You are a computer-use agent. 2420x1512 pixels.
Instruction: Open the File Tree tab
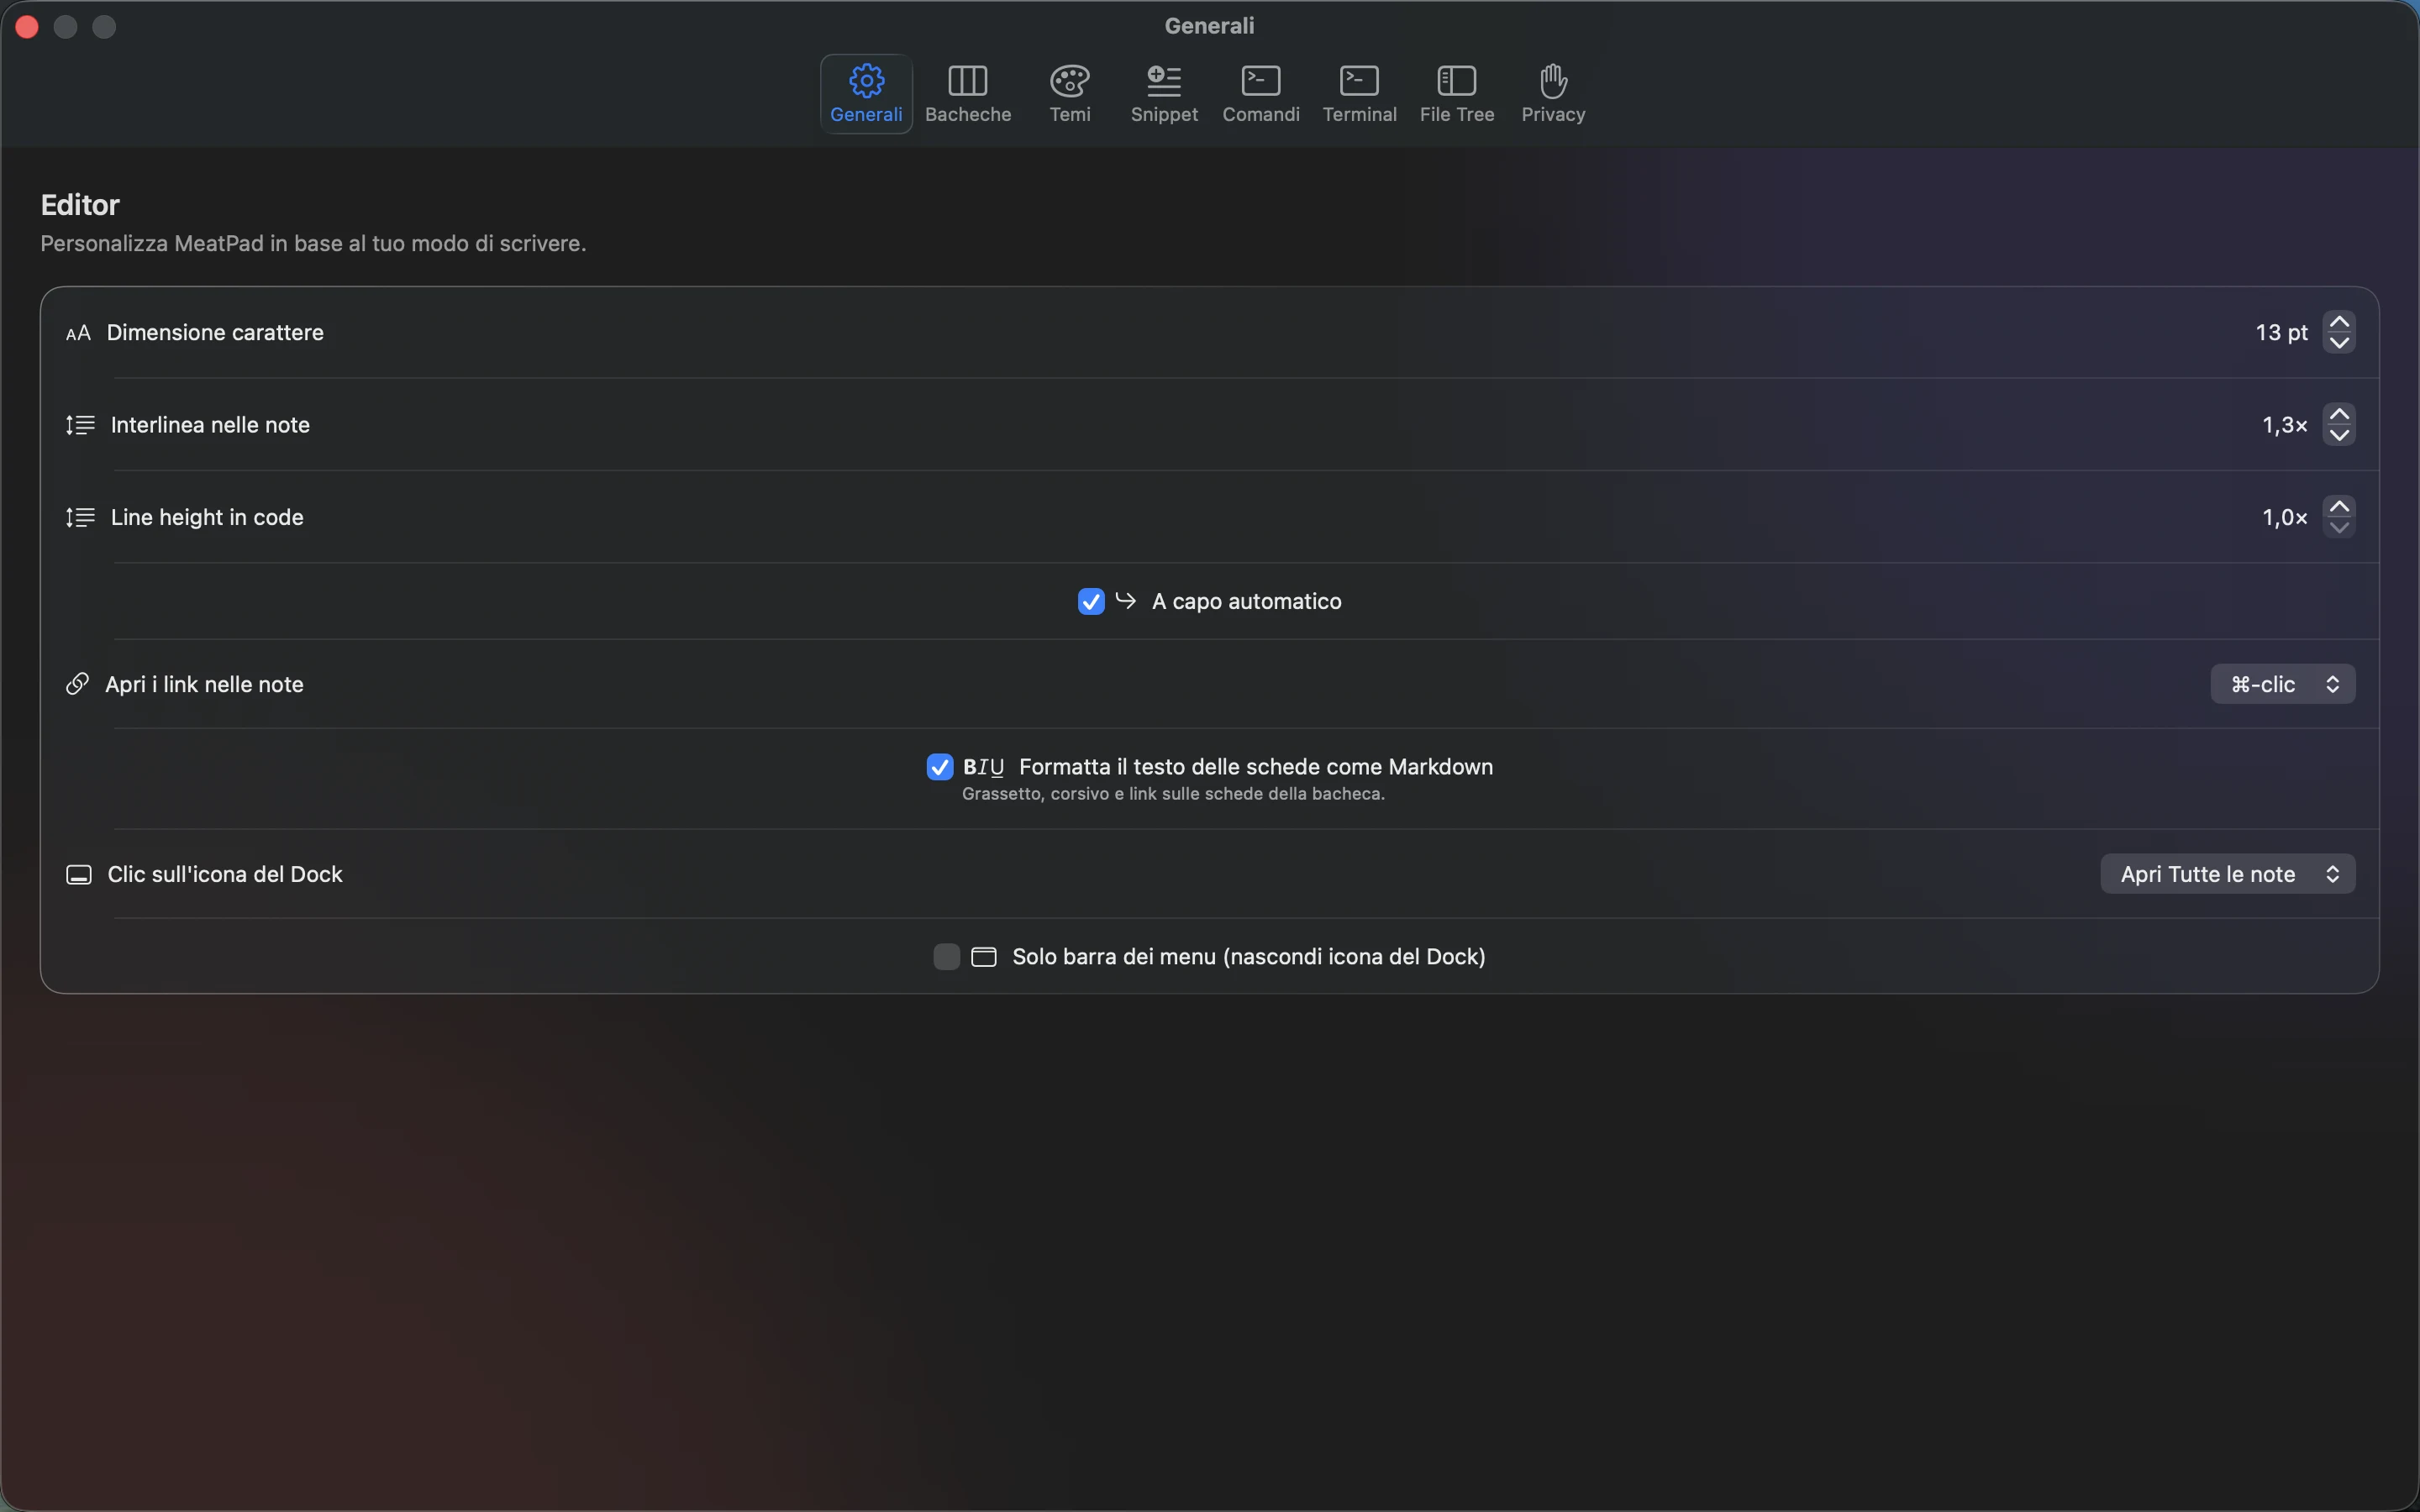pos(1457,94)
